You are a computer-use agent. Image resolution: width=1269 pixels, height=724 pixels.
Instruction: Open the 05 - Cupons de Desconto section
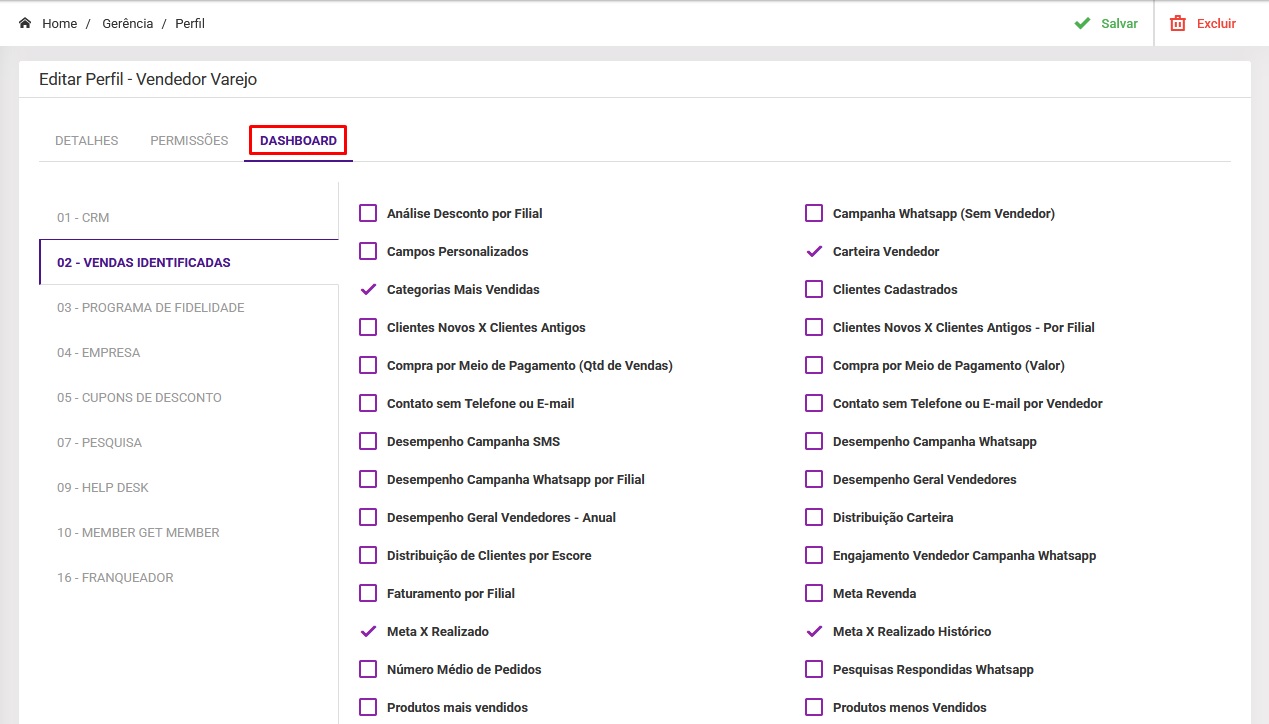[x=139, y=398]
